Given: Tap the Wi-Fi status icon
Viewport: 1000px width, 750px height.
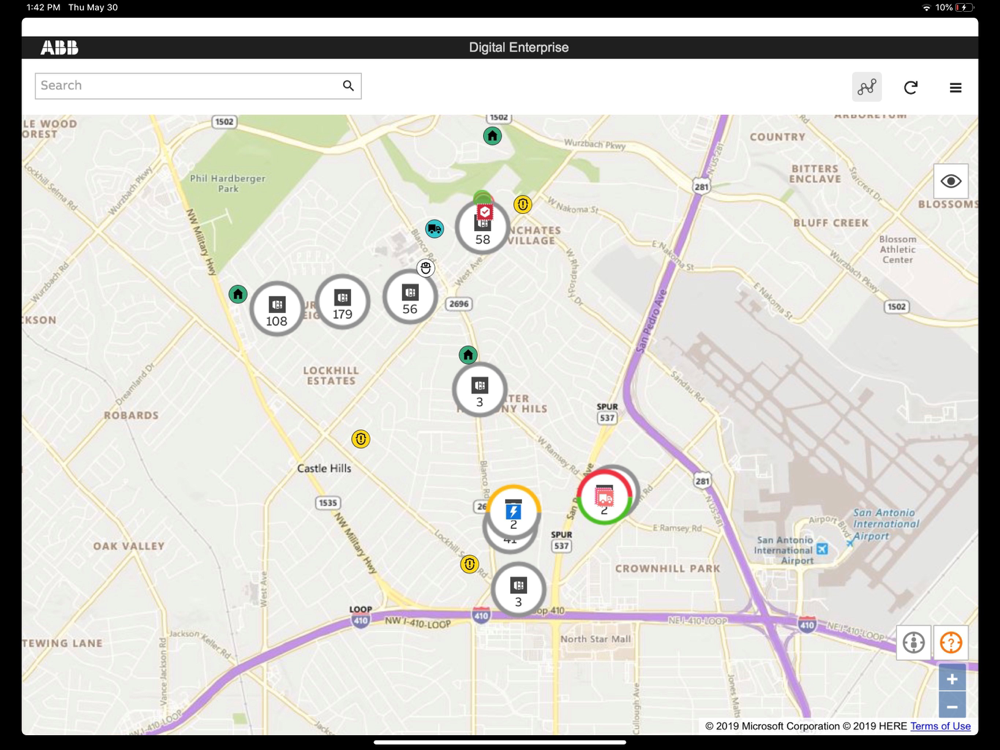Looking at the screenshot, I should tap(926, 8).
